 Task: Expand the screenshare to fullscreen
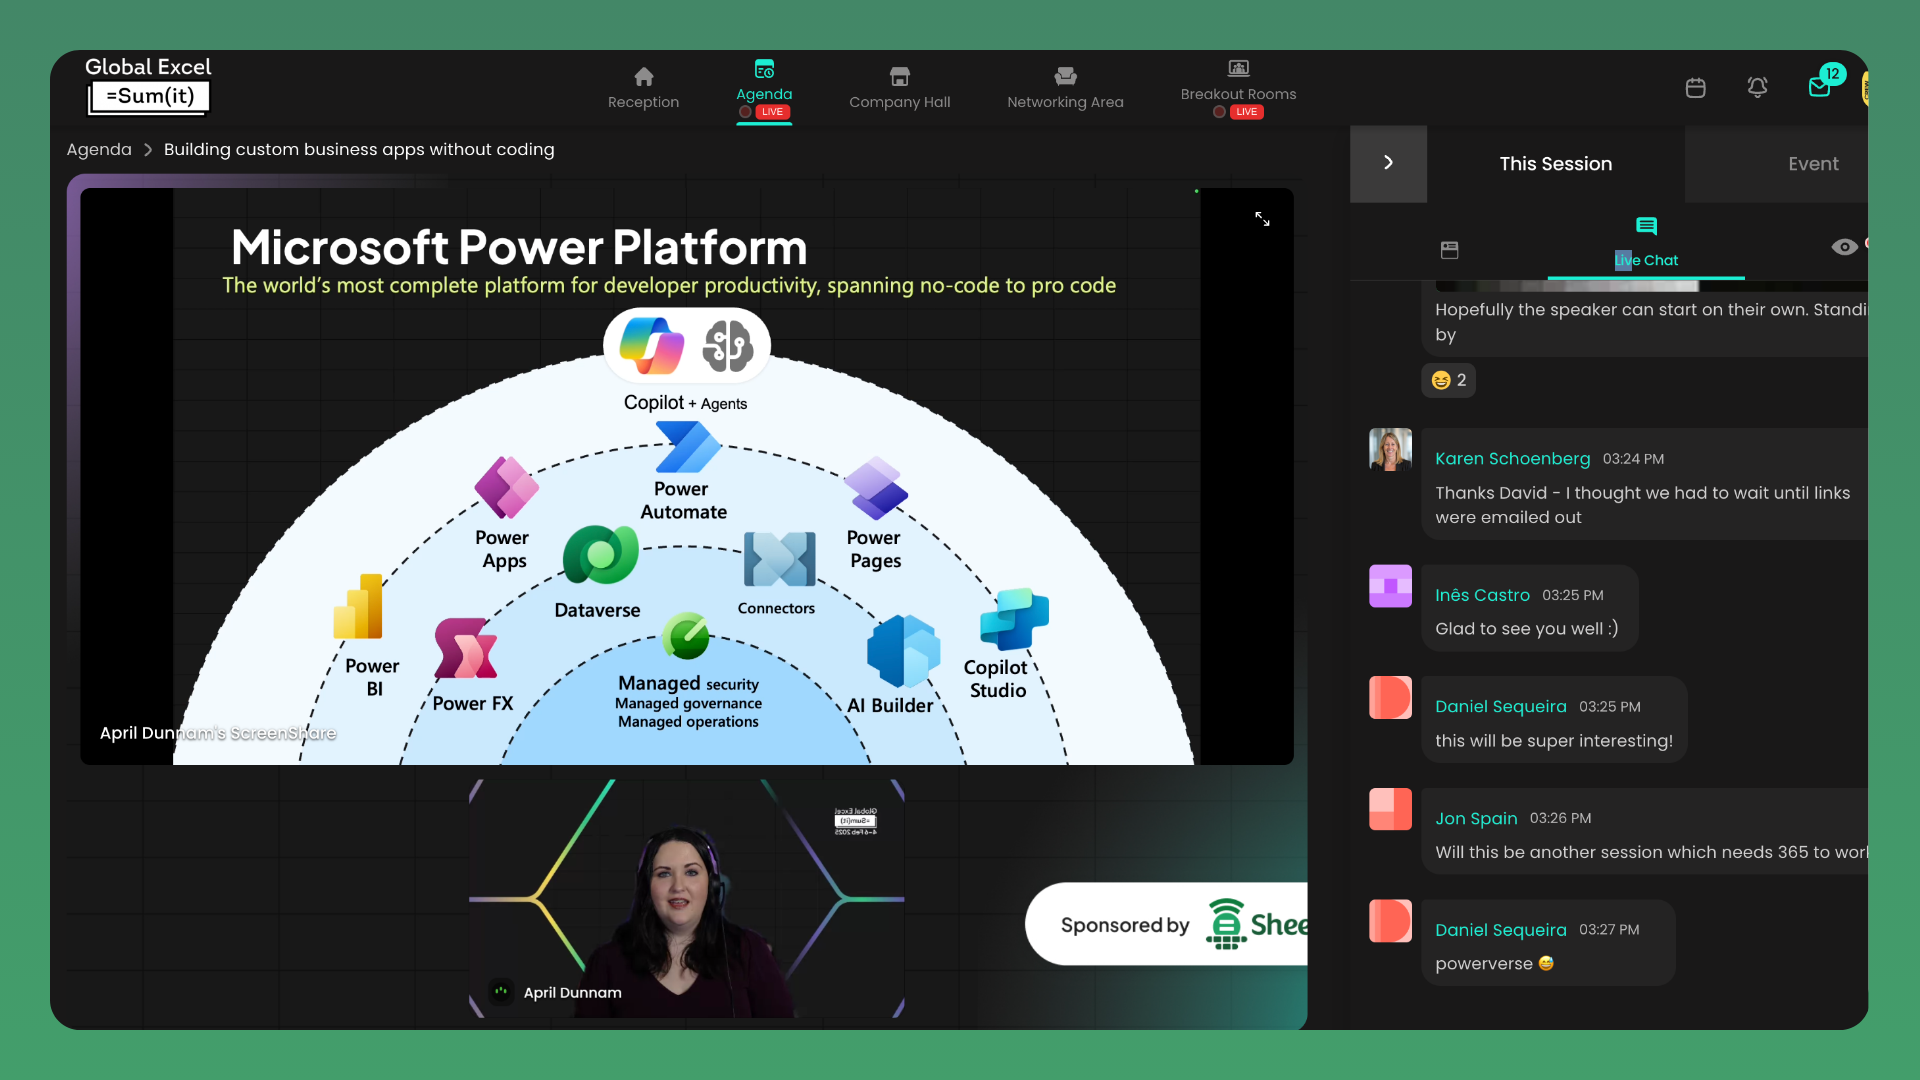pos(1262,219)
